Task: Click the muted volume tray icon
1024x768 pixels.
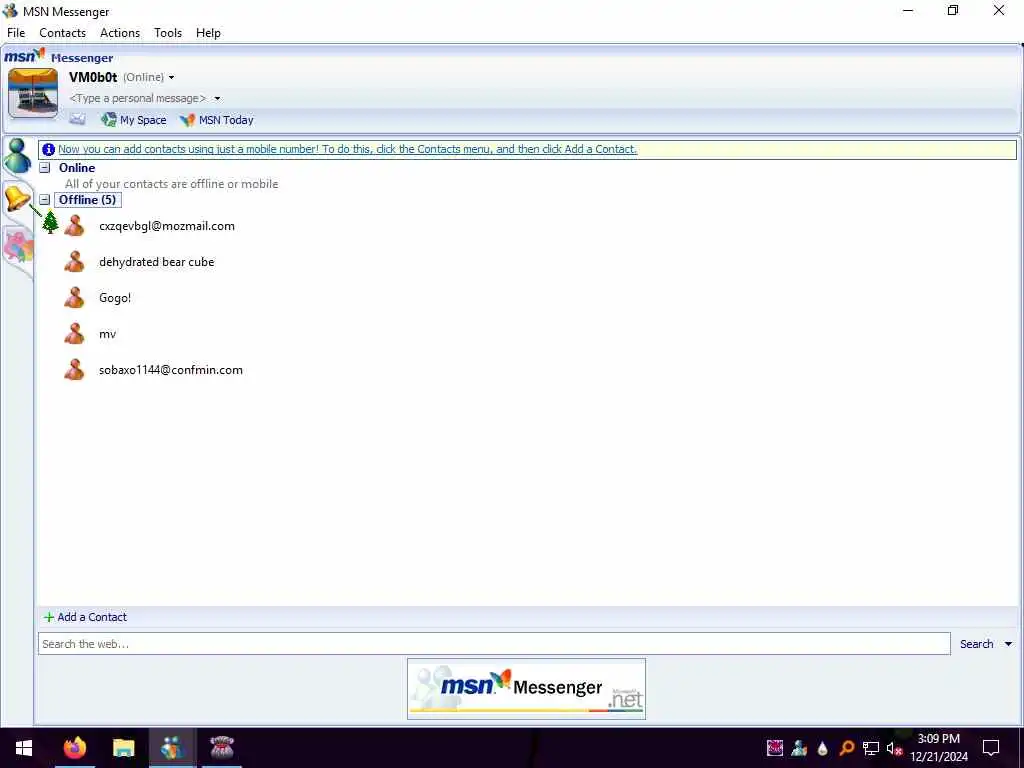Action: click(x=894, y=748)
